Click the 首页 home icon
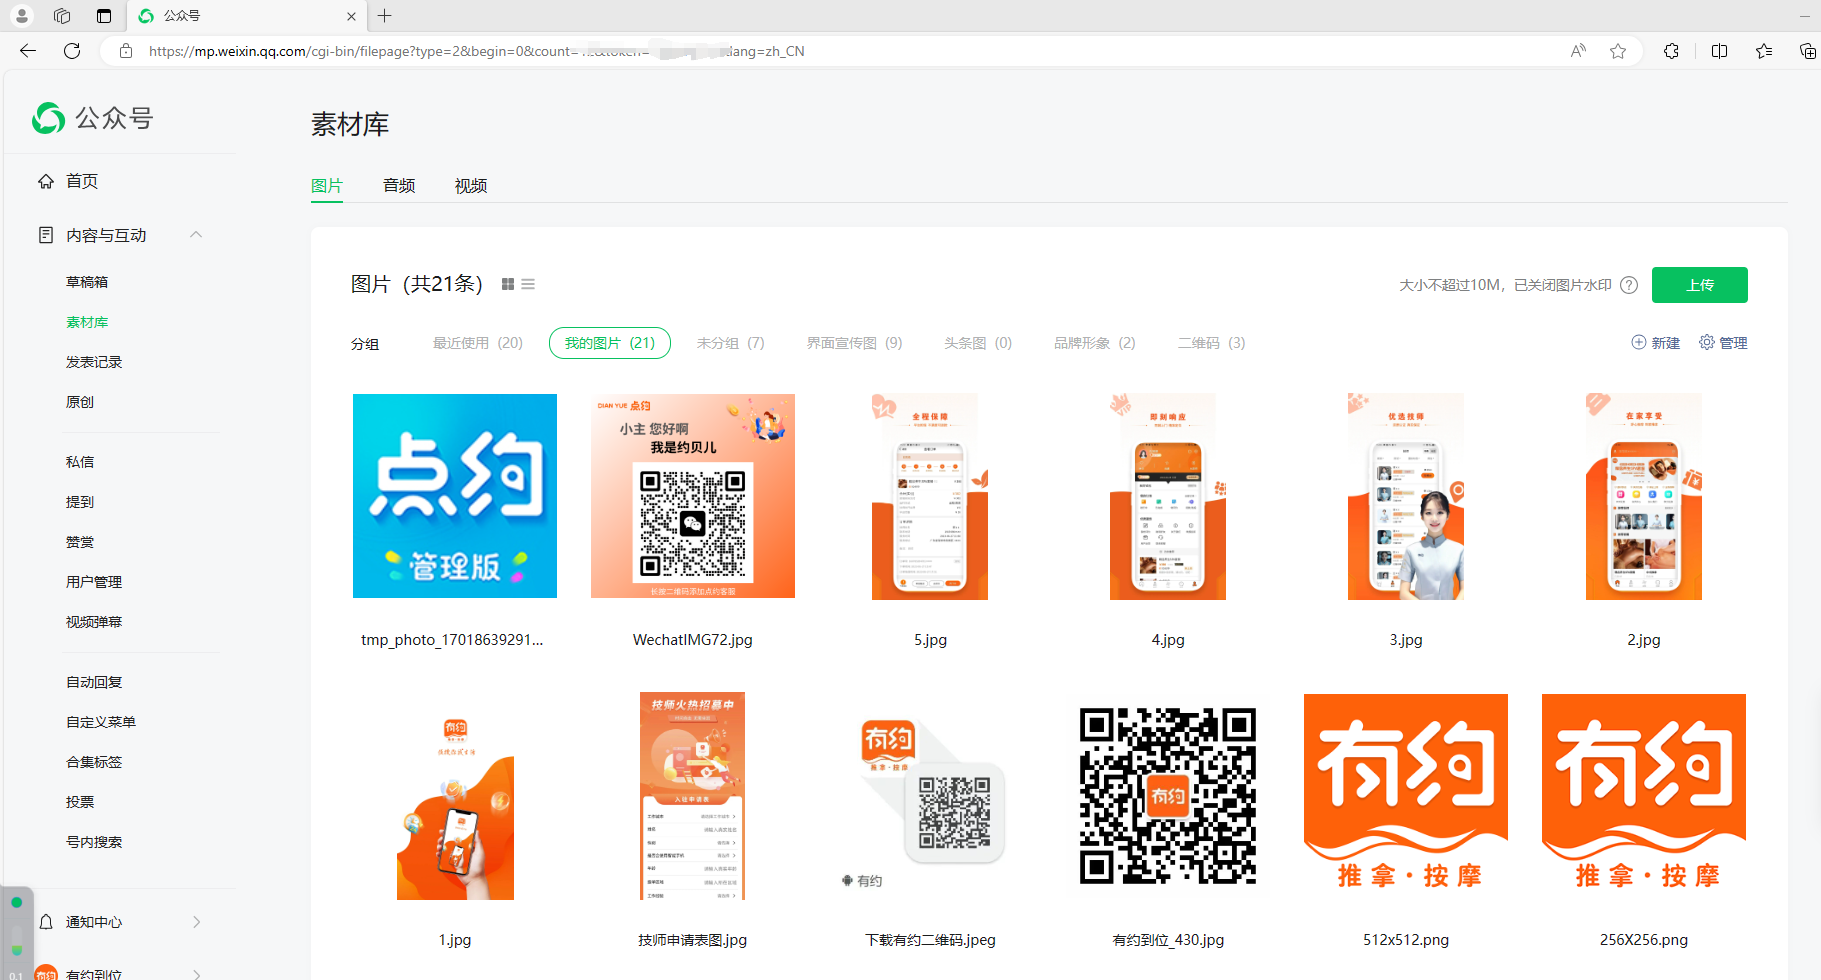Screen dimensions: 1821x980 (46, 181)
